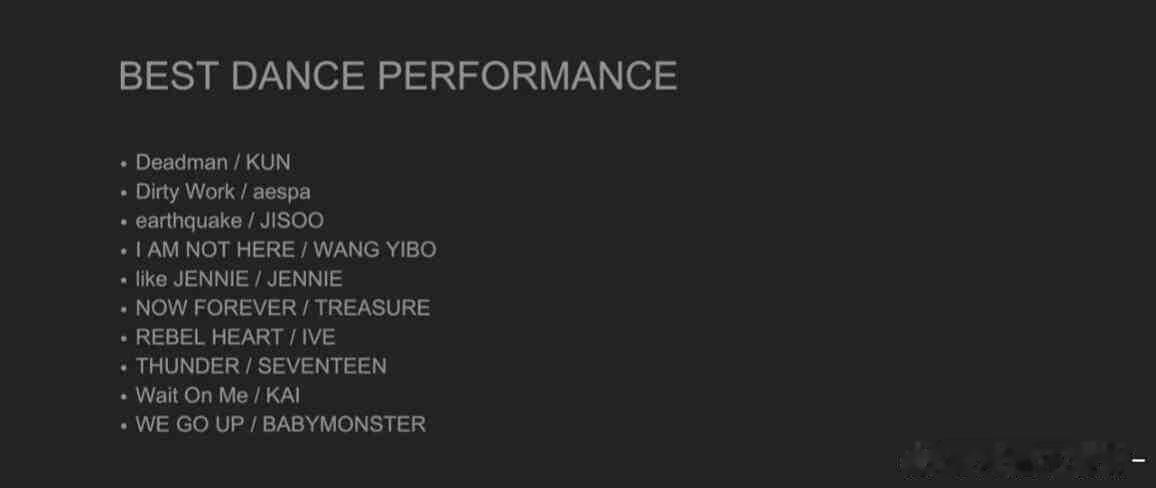The height and width of the screenshot is (488, 1156).
Task: Click the artist name TREASURE
Action: tap(372, 308)
